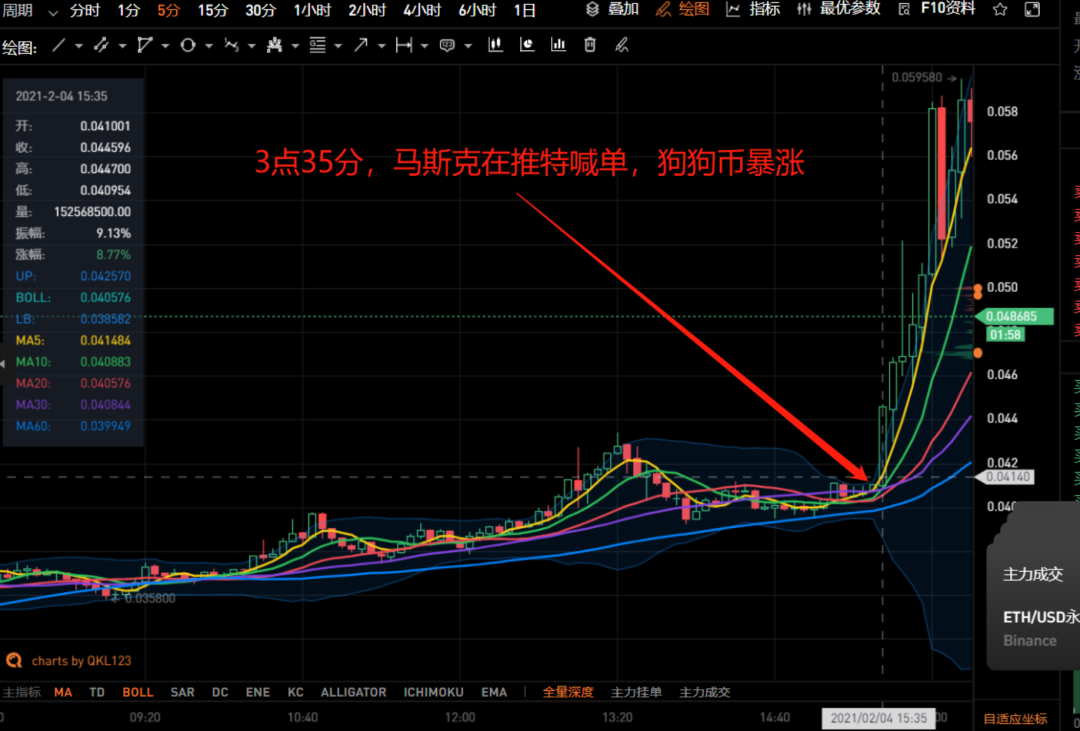Image resolution: width=1080 pixels, height=731 pixels.
Task: Open 最优参数 optimal parameters
Action: pyautogui.click(x=838, y=9)
